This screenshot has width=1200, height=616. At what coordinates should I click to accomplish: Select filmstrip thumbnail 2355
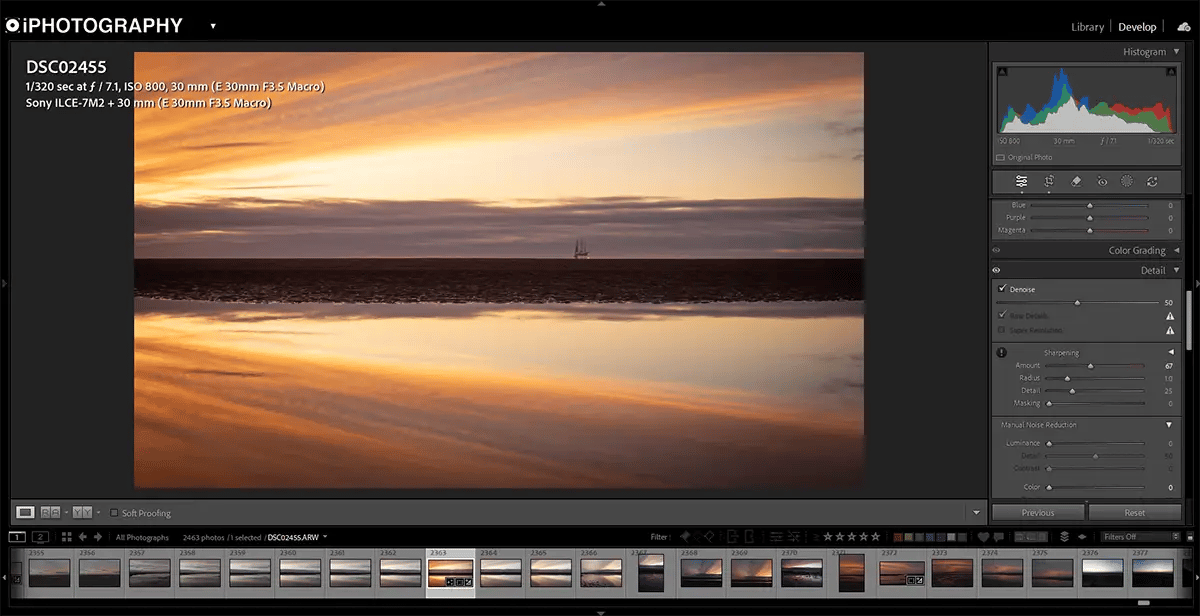click(x=49, y=573)
